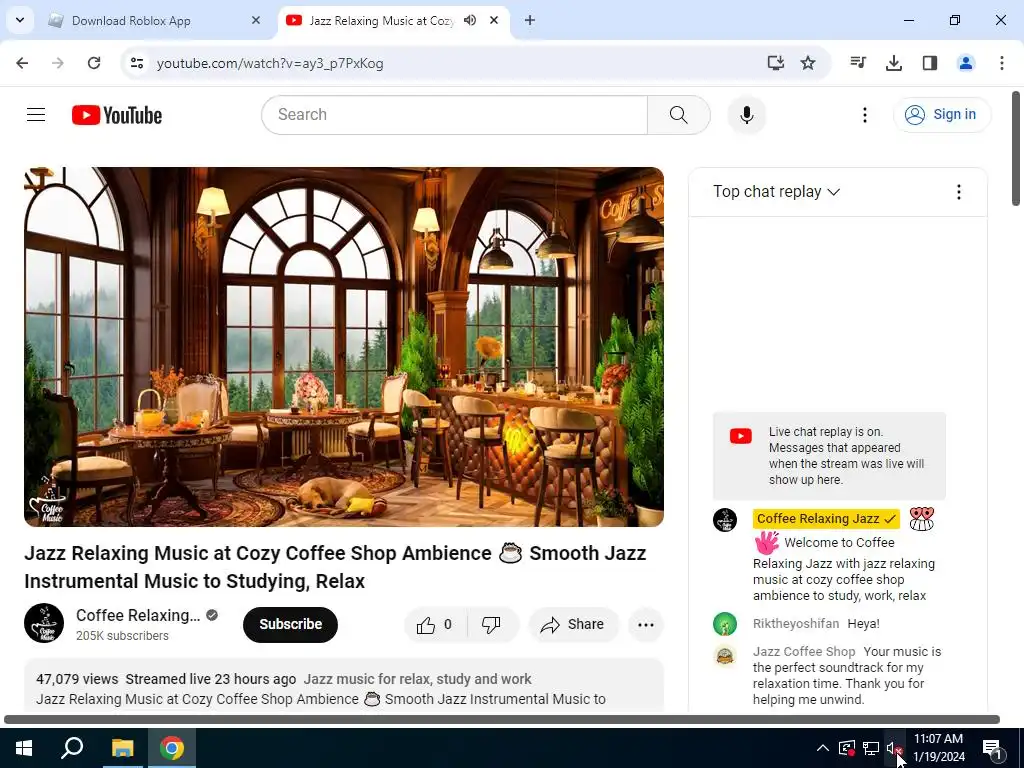Click Riktheyoshifan chat username
Screen dimensions: 1024x768
(795, 624)
